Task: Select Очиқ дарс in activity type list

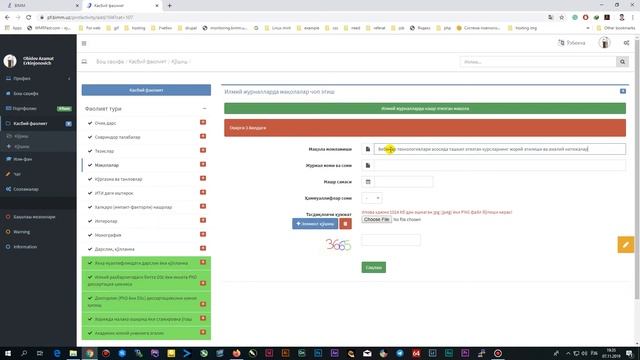Action: 105,123
